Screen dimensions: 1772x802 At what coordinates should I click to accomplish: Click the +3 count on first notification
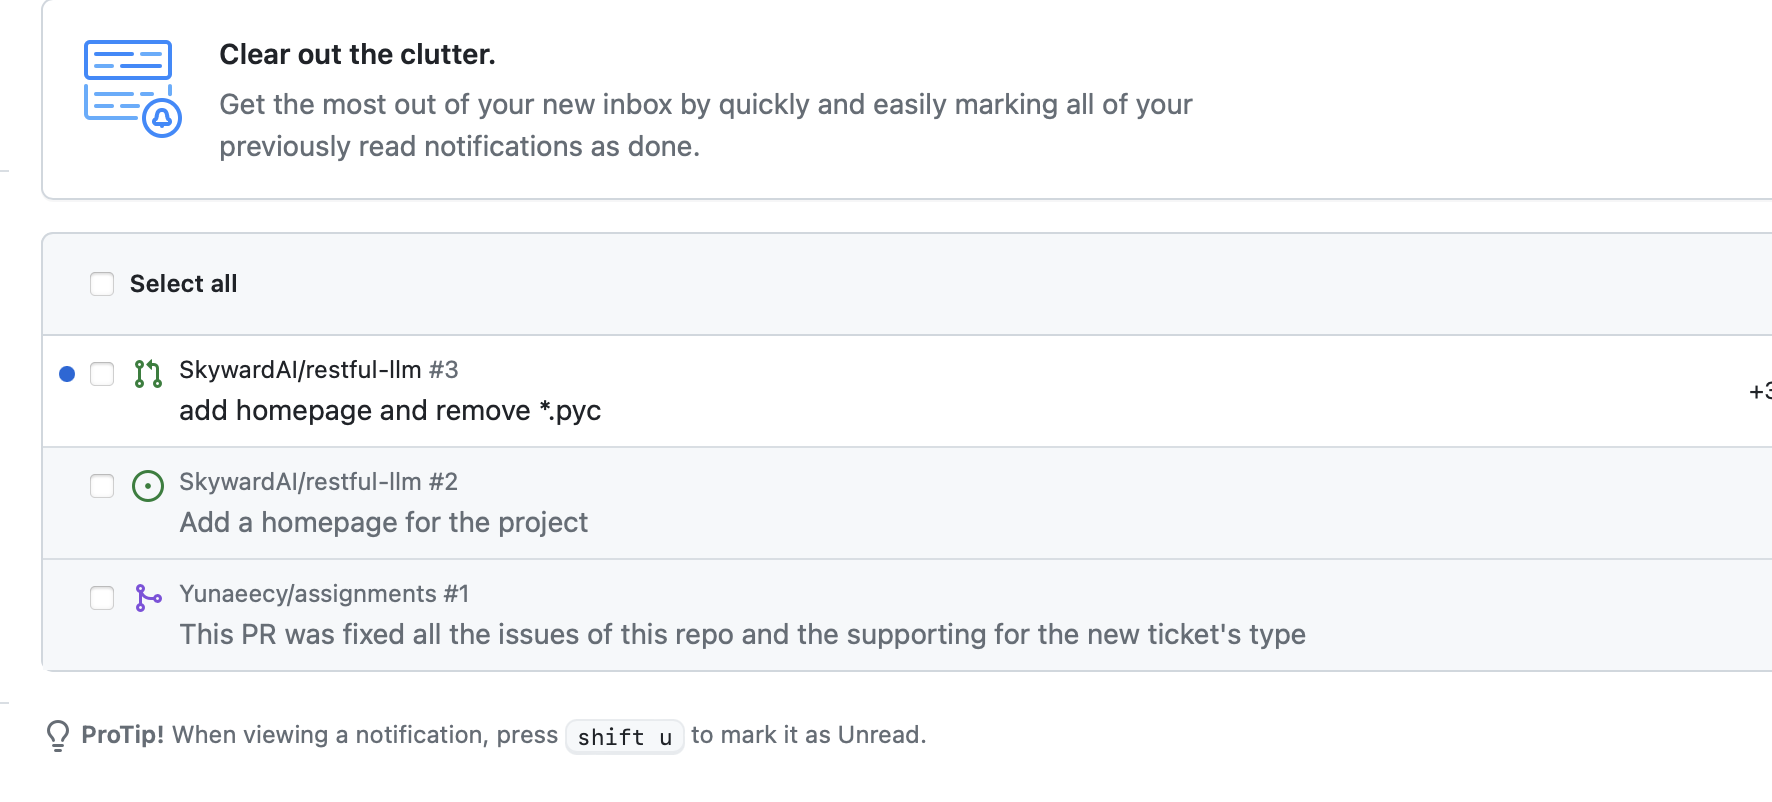(1759, 392)
